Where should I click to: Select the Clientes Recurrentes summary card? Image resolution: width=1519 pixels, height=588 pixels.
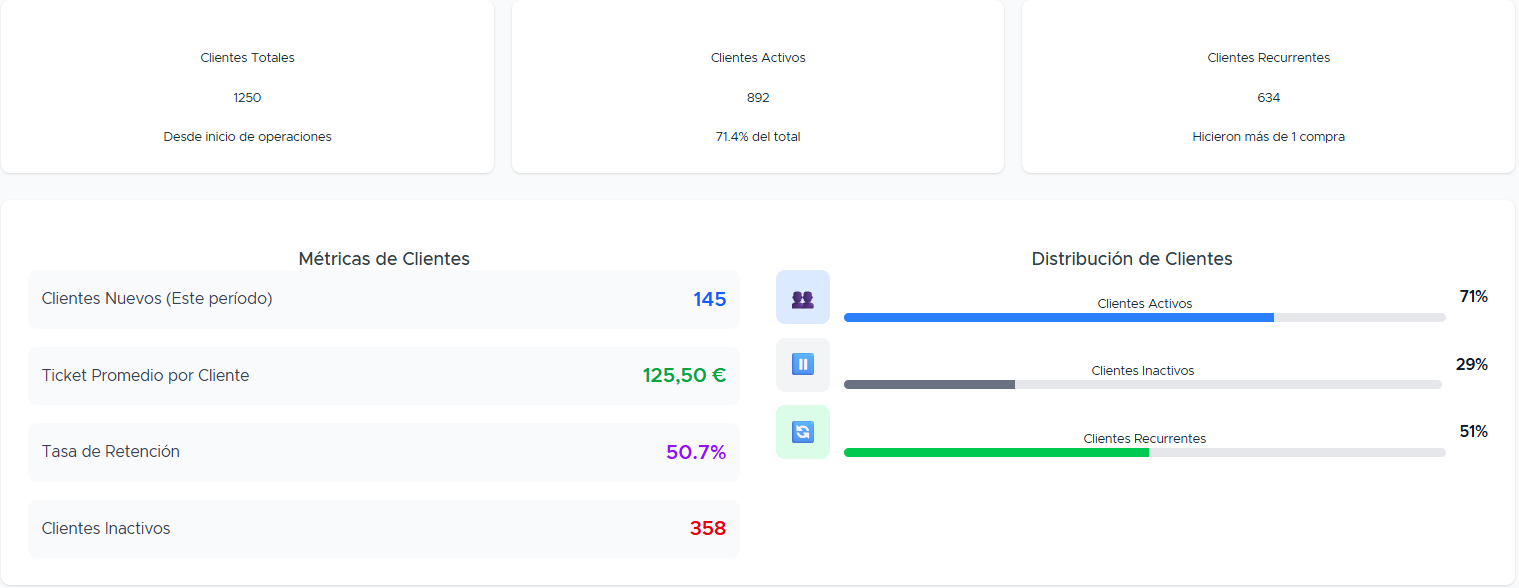(x=1268, y=87)
